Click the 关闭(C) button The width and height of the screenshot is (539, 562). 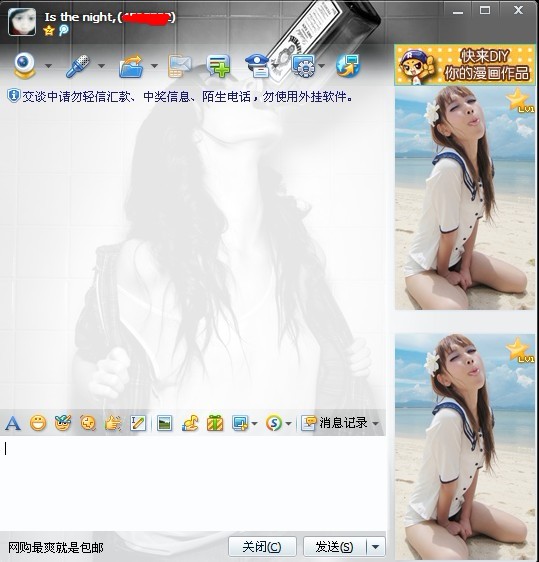pos(262,547)
